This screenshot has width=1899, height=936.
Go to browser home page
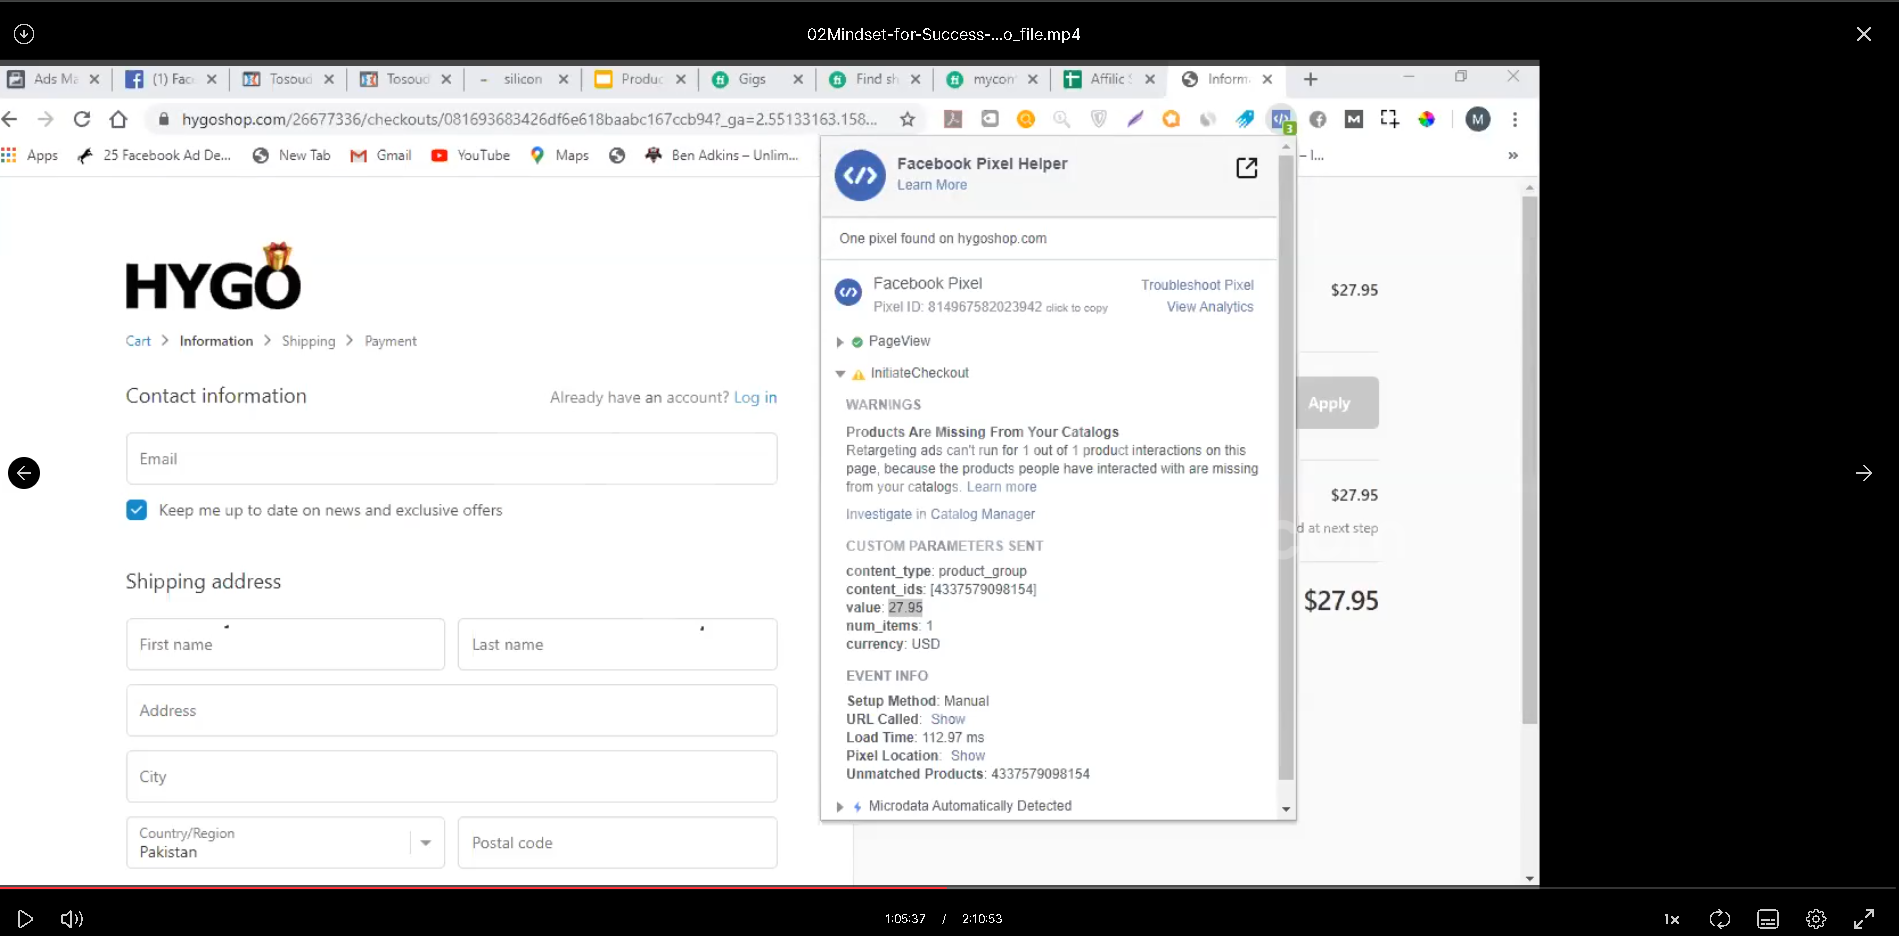coord(118,119)
